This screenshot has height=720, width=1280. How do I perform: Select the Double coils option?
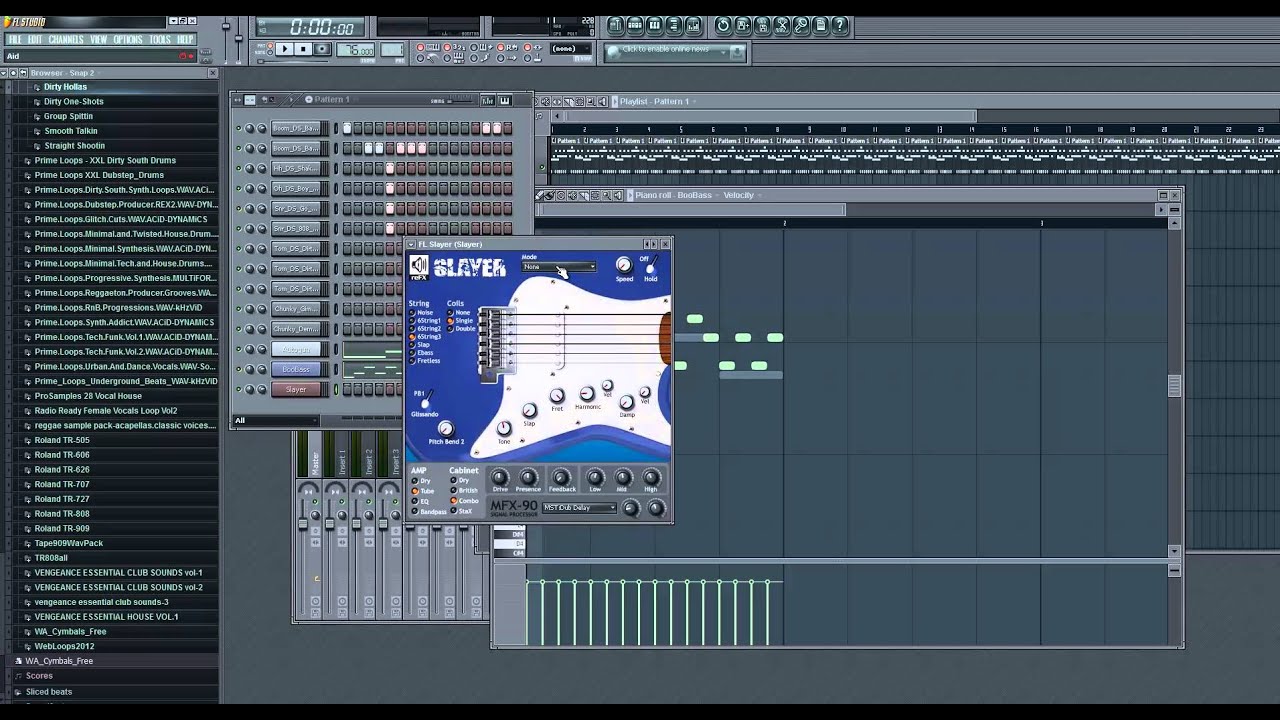(462, 329)
